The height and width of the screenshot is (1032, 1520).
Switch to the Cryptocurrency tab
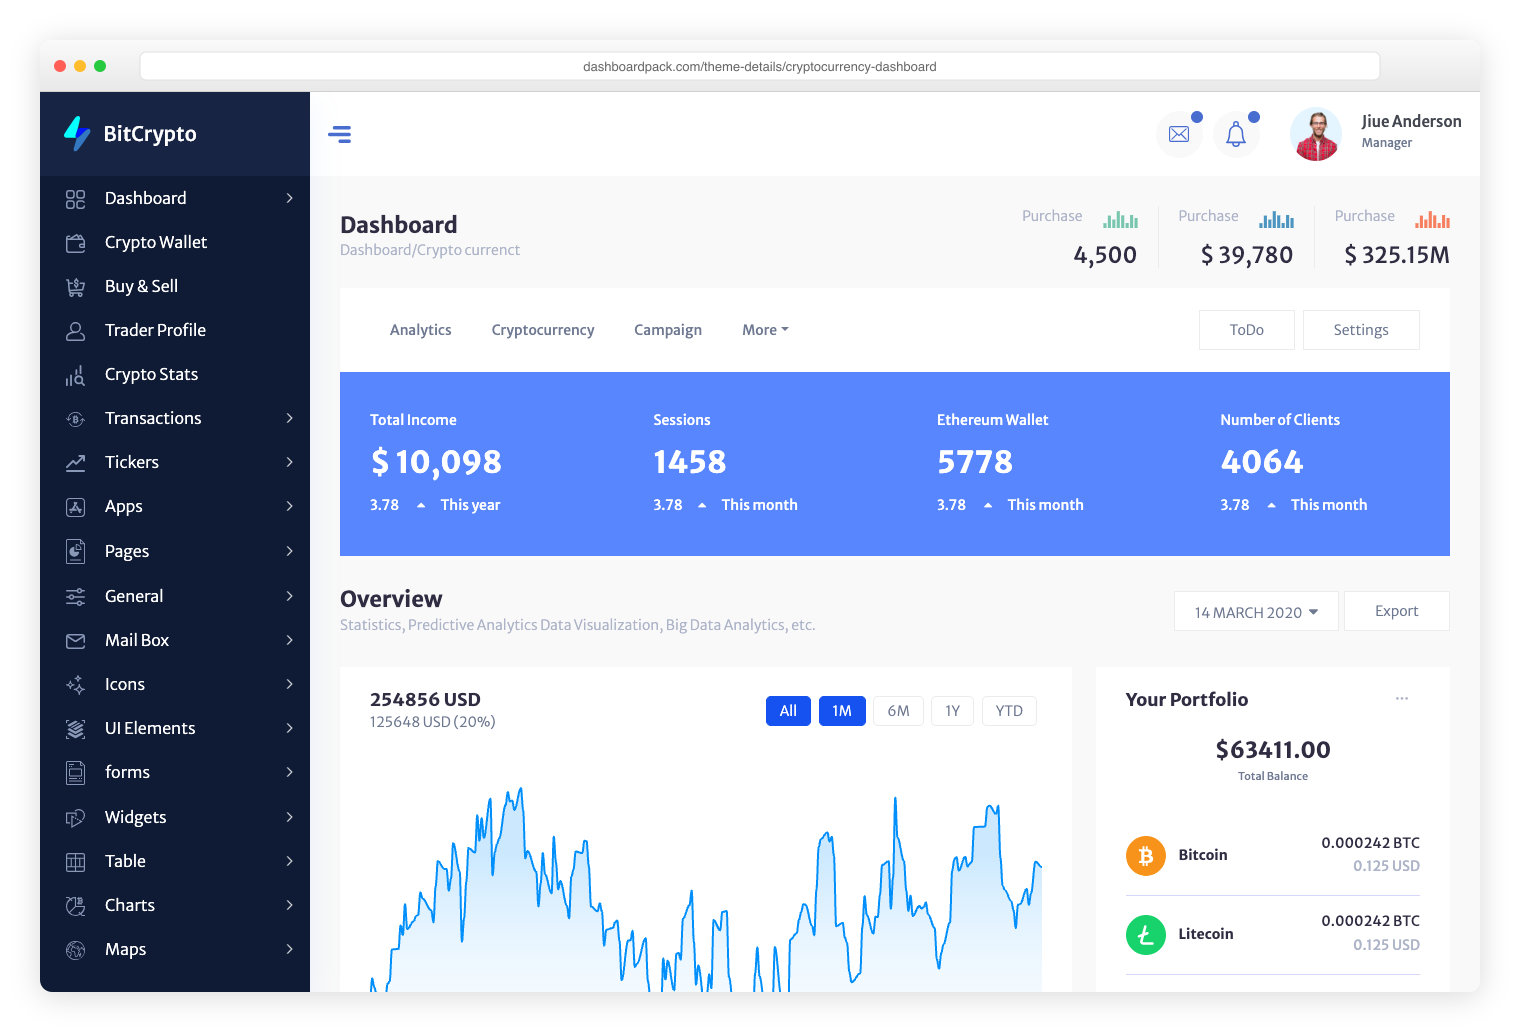[543, 330]
